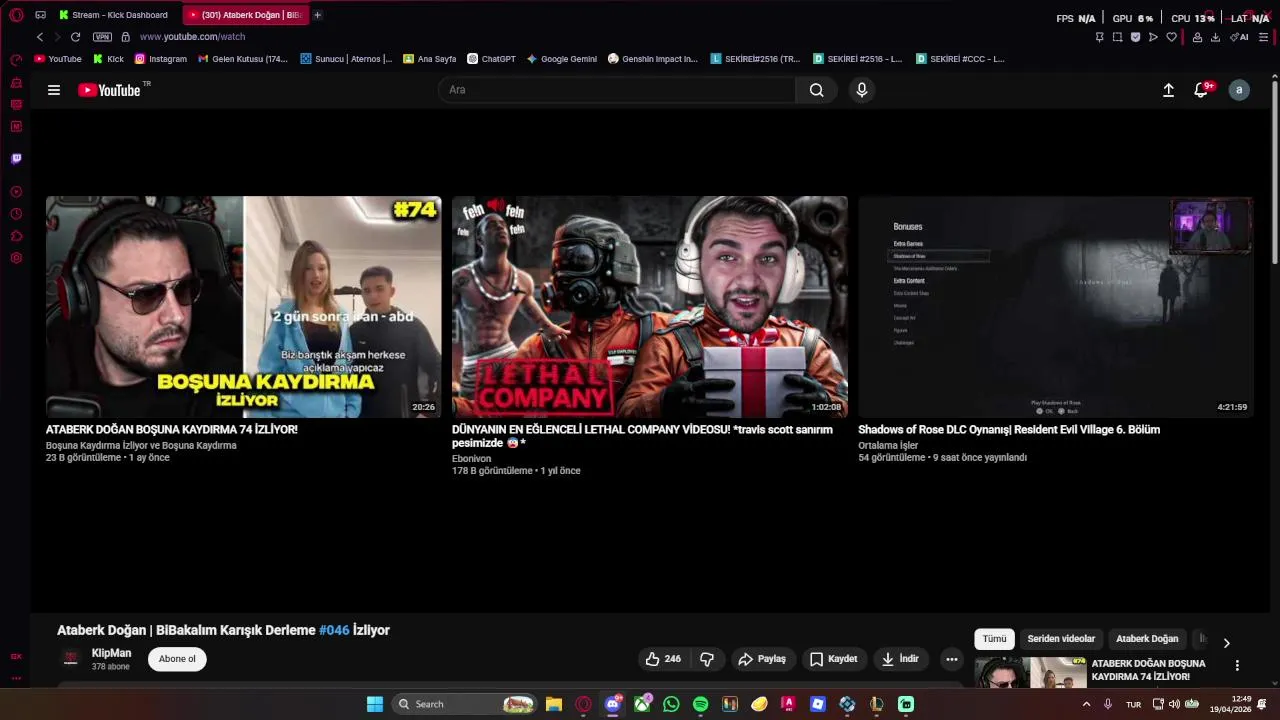This screenshot has width=1280, height=720.
Task: Open the Sunucu Aternos bookmark
Action: [346, 59]
